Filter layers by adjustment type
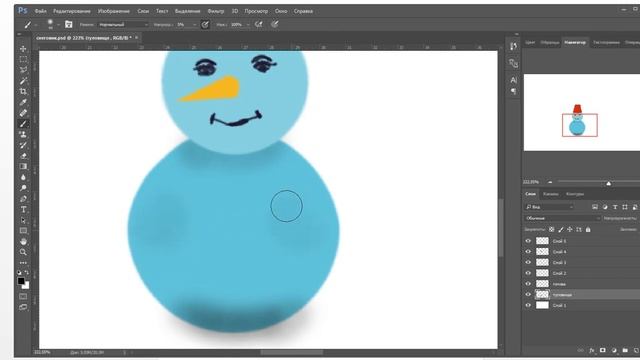Screen dimensions: 640x360 (605, 207)
